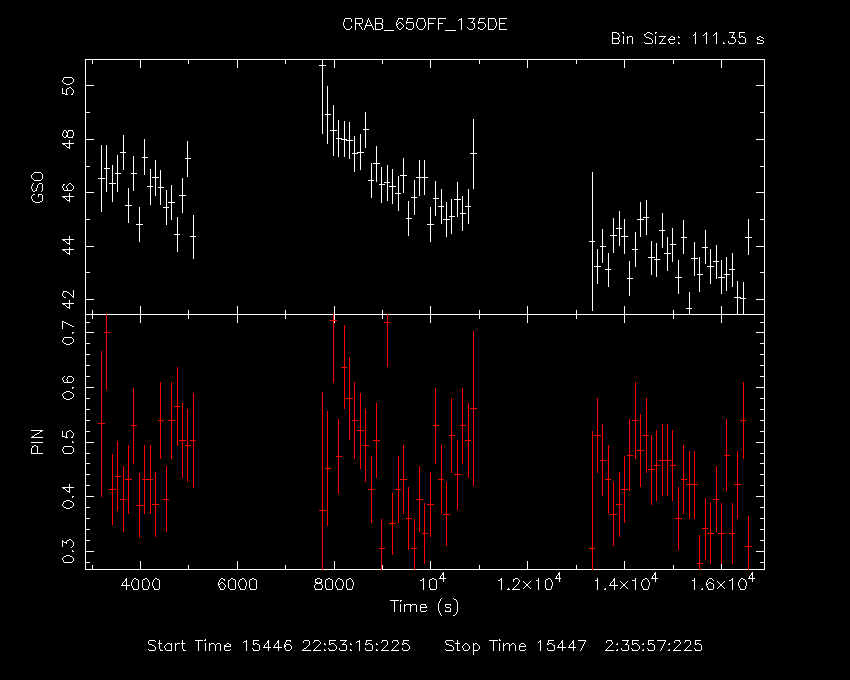Click the PIN axis value 0.3
Image resolution: width=850 pixels, height=680 pixels.
pos(69,551)
